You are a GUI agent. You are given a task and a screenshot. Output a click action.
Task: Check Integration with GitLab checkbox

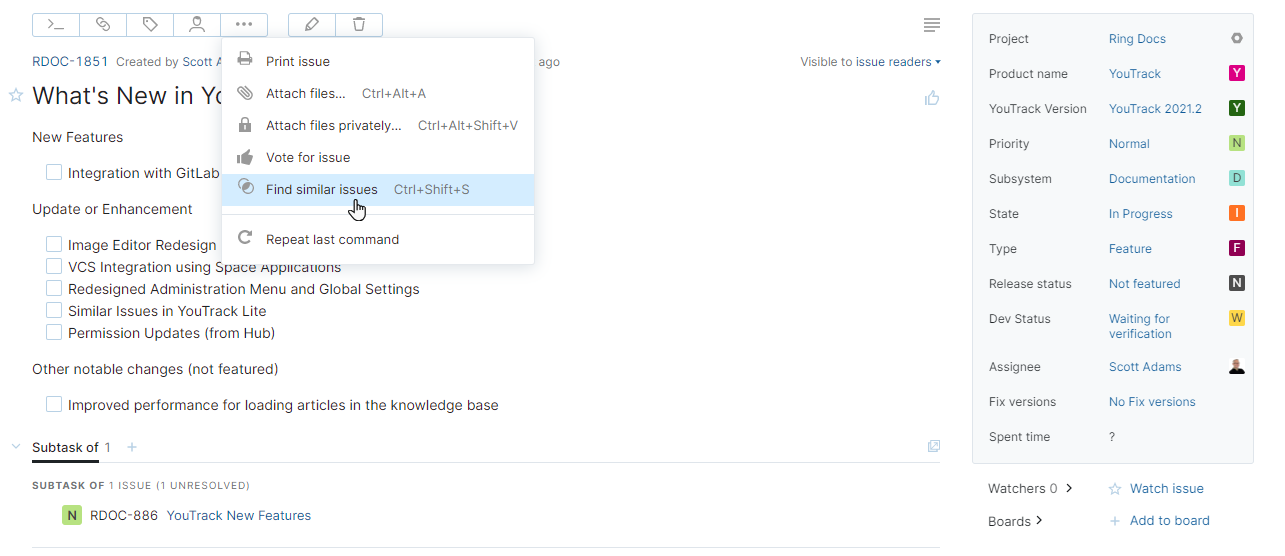(x=54, y=172)
